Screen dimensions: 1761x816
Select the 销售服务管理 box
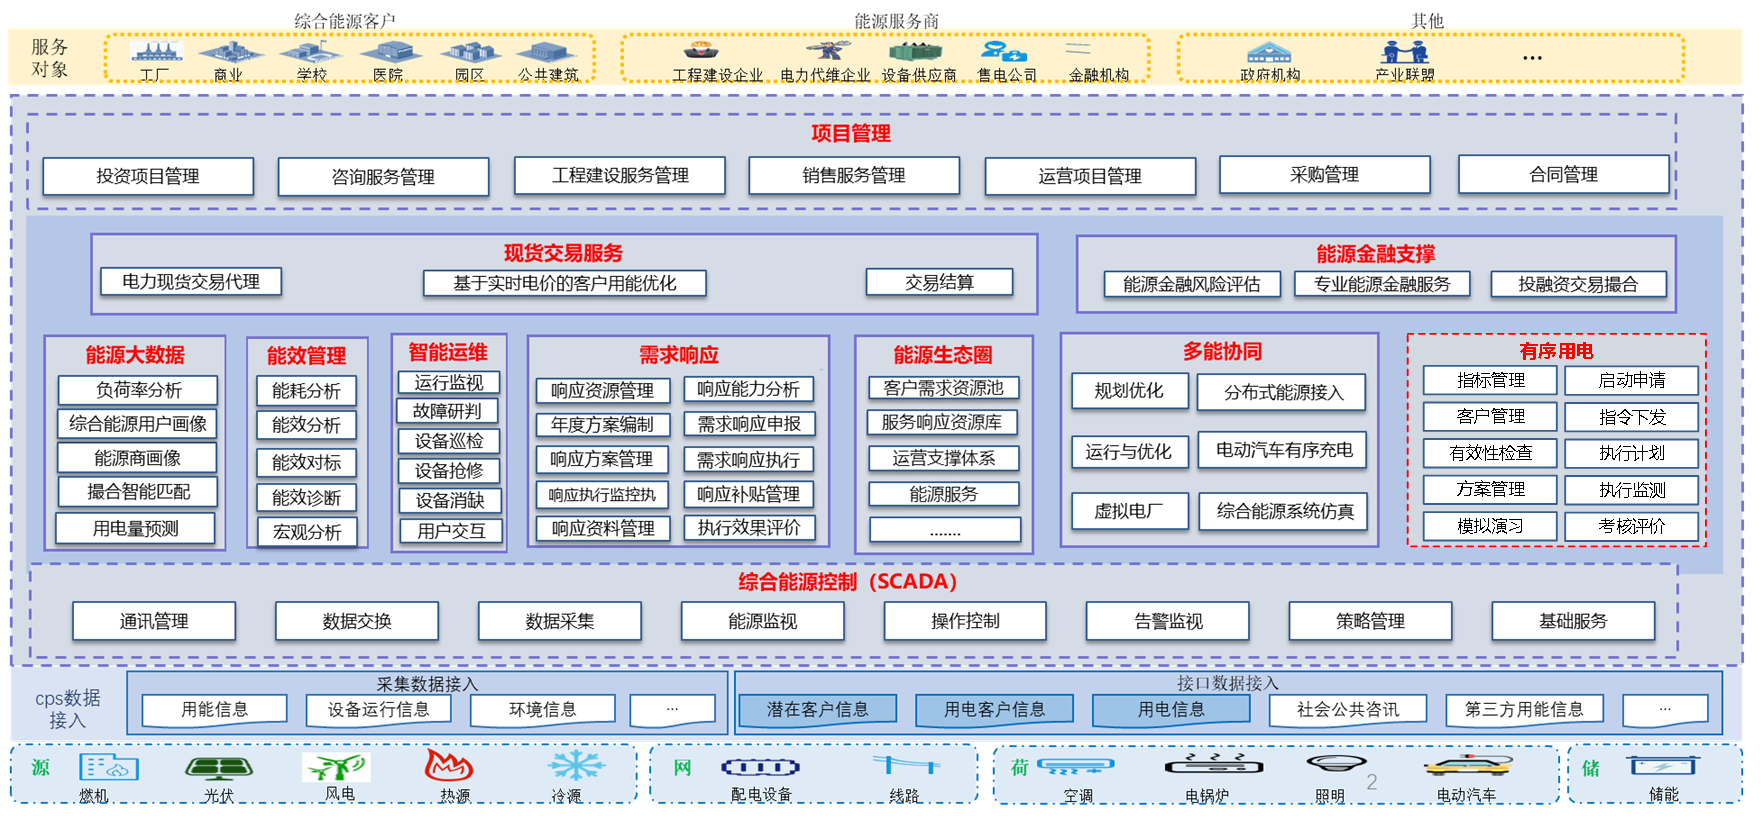(x=854, y=176)
